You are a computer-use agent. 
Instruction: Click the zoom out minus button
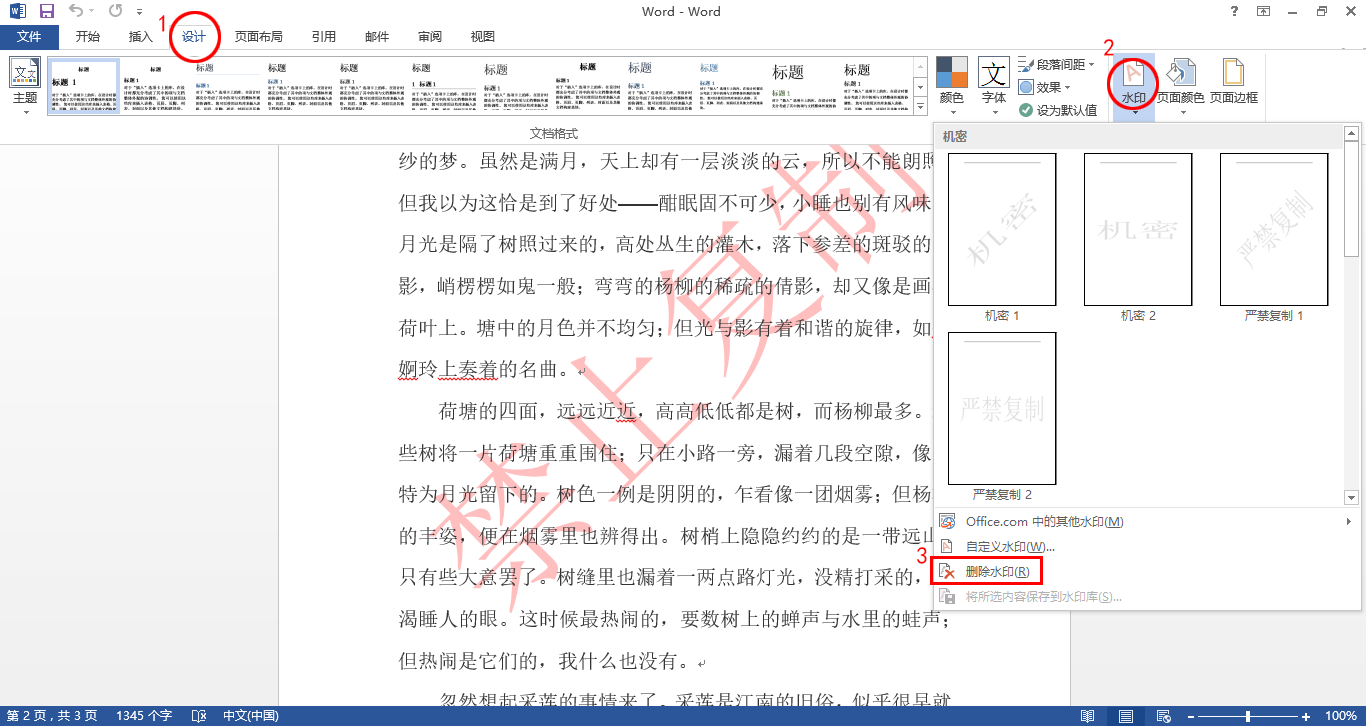coord(1190,716)
